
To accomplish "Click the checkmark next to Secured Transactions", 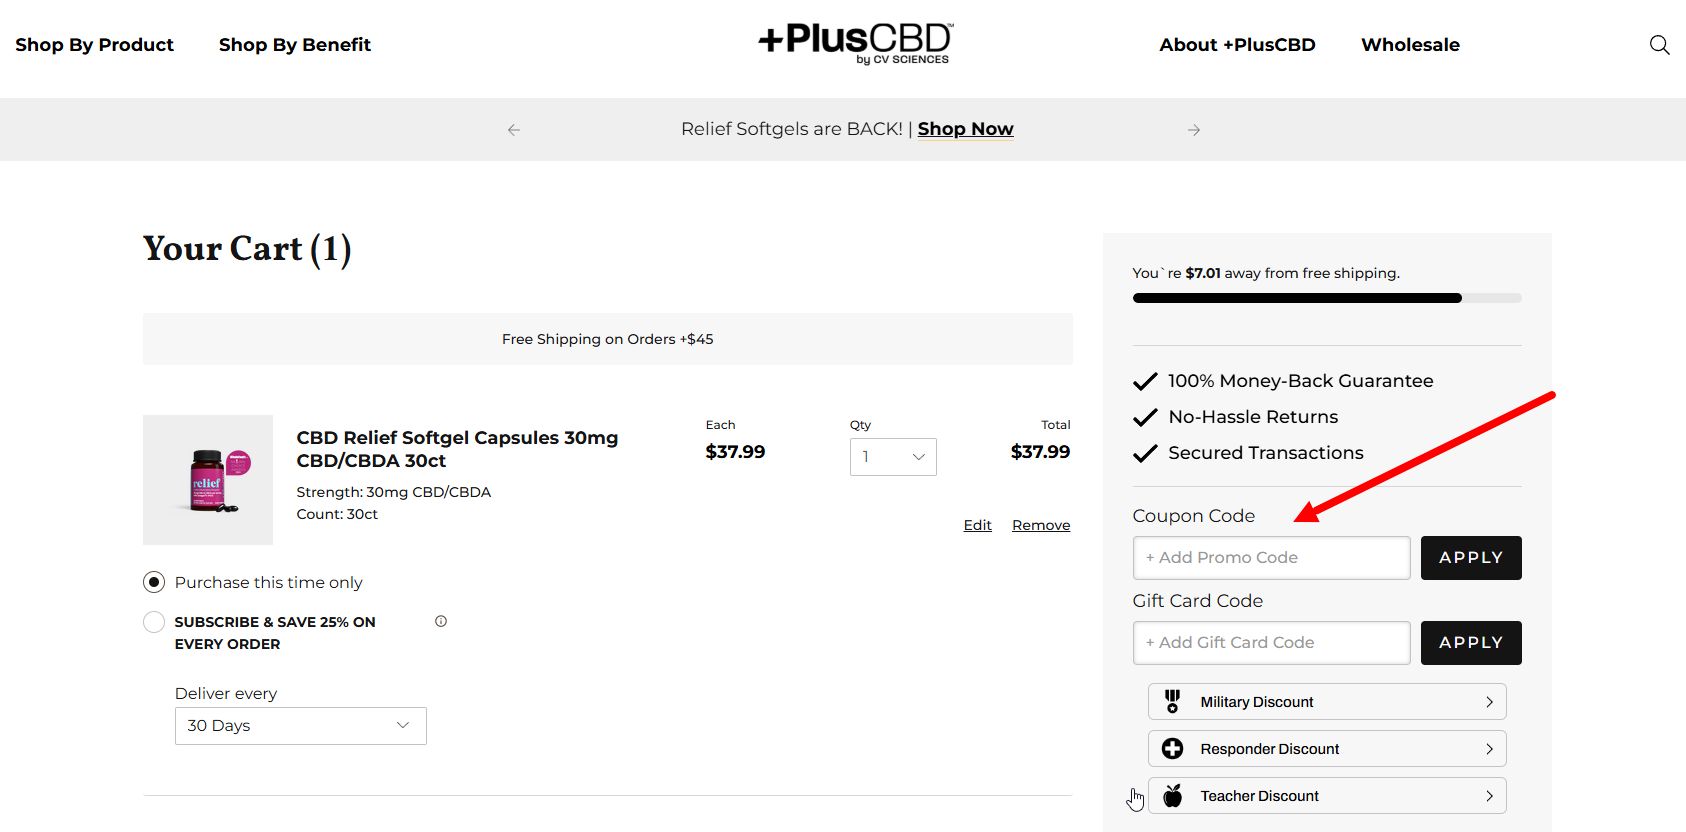I will click(1144, 452).
